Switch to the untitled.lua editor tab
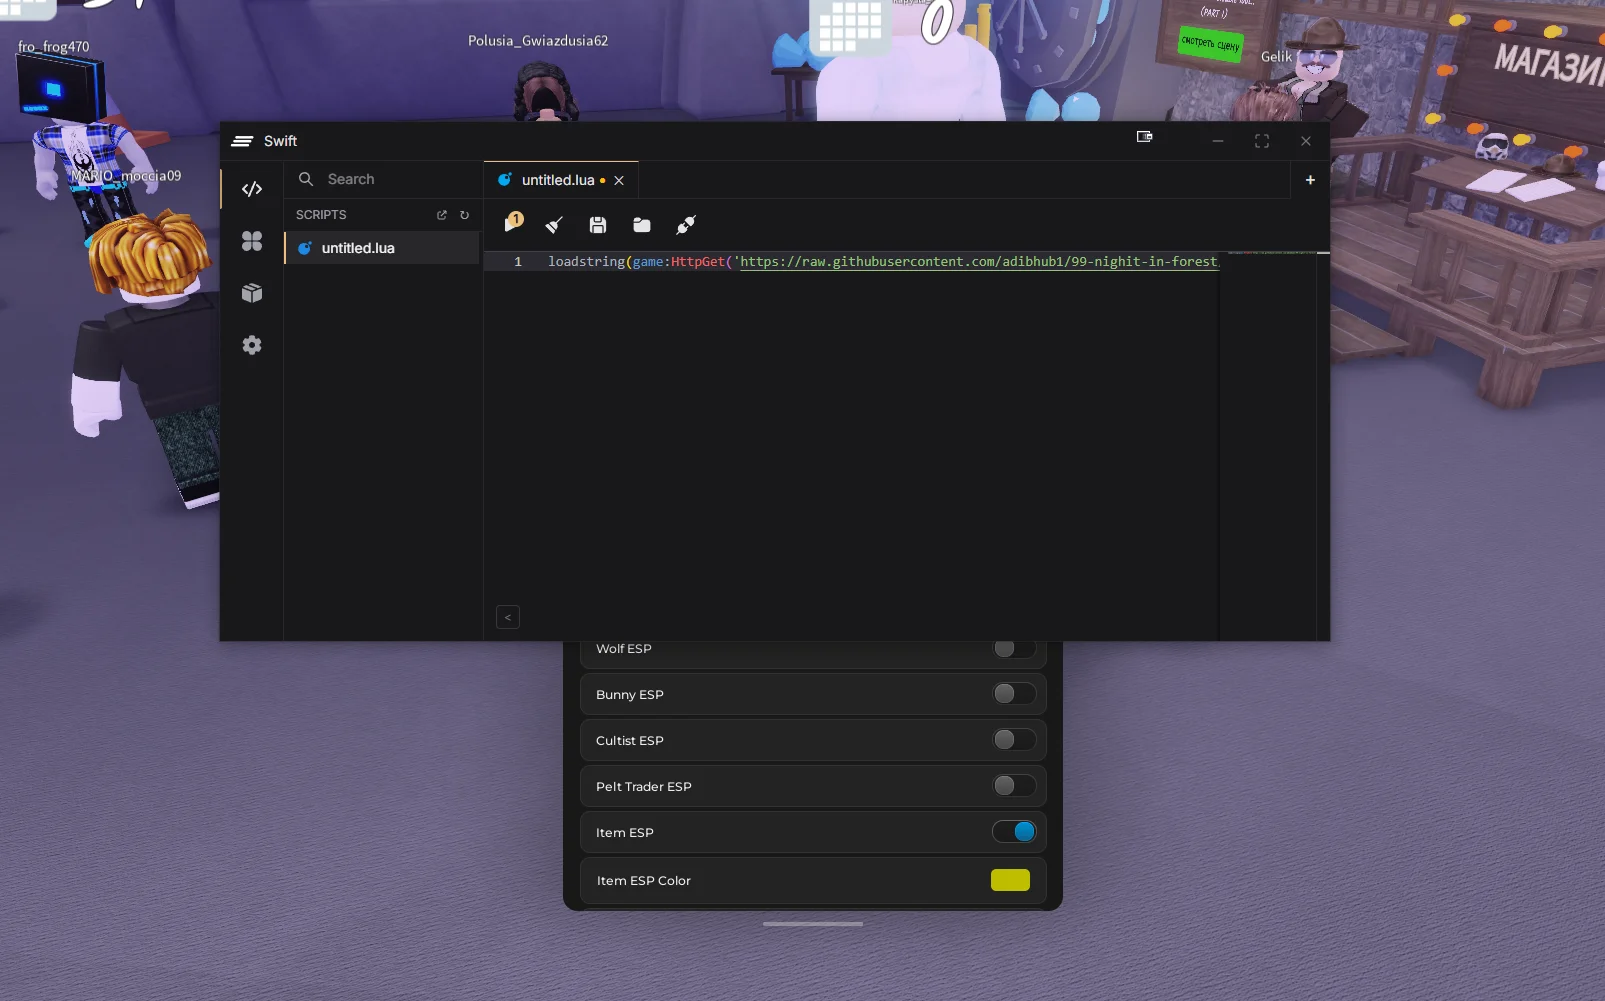The width and height of the screenshot is (1605, 1001). (557, 180)
